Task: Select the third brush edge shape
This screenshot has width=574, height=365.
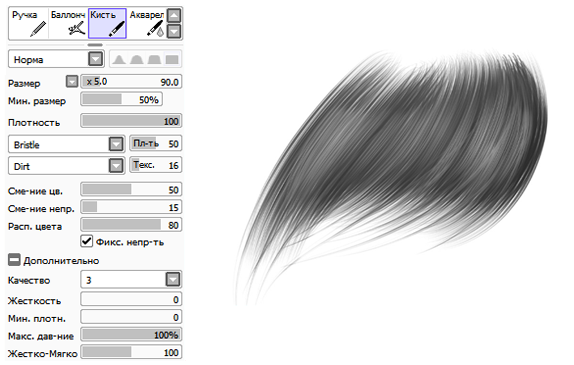Action: (x=154, y=59)
